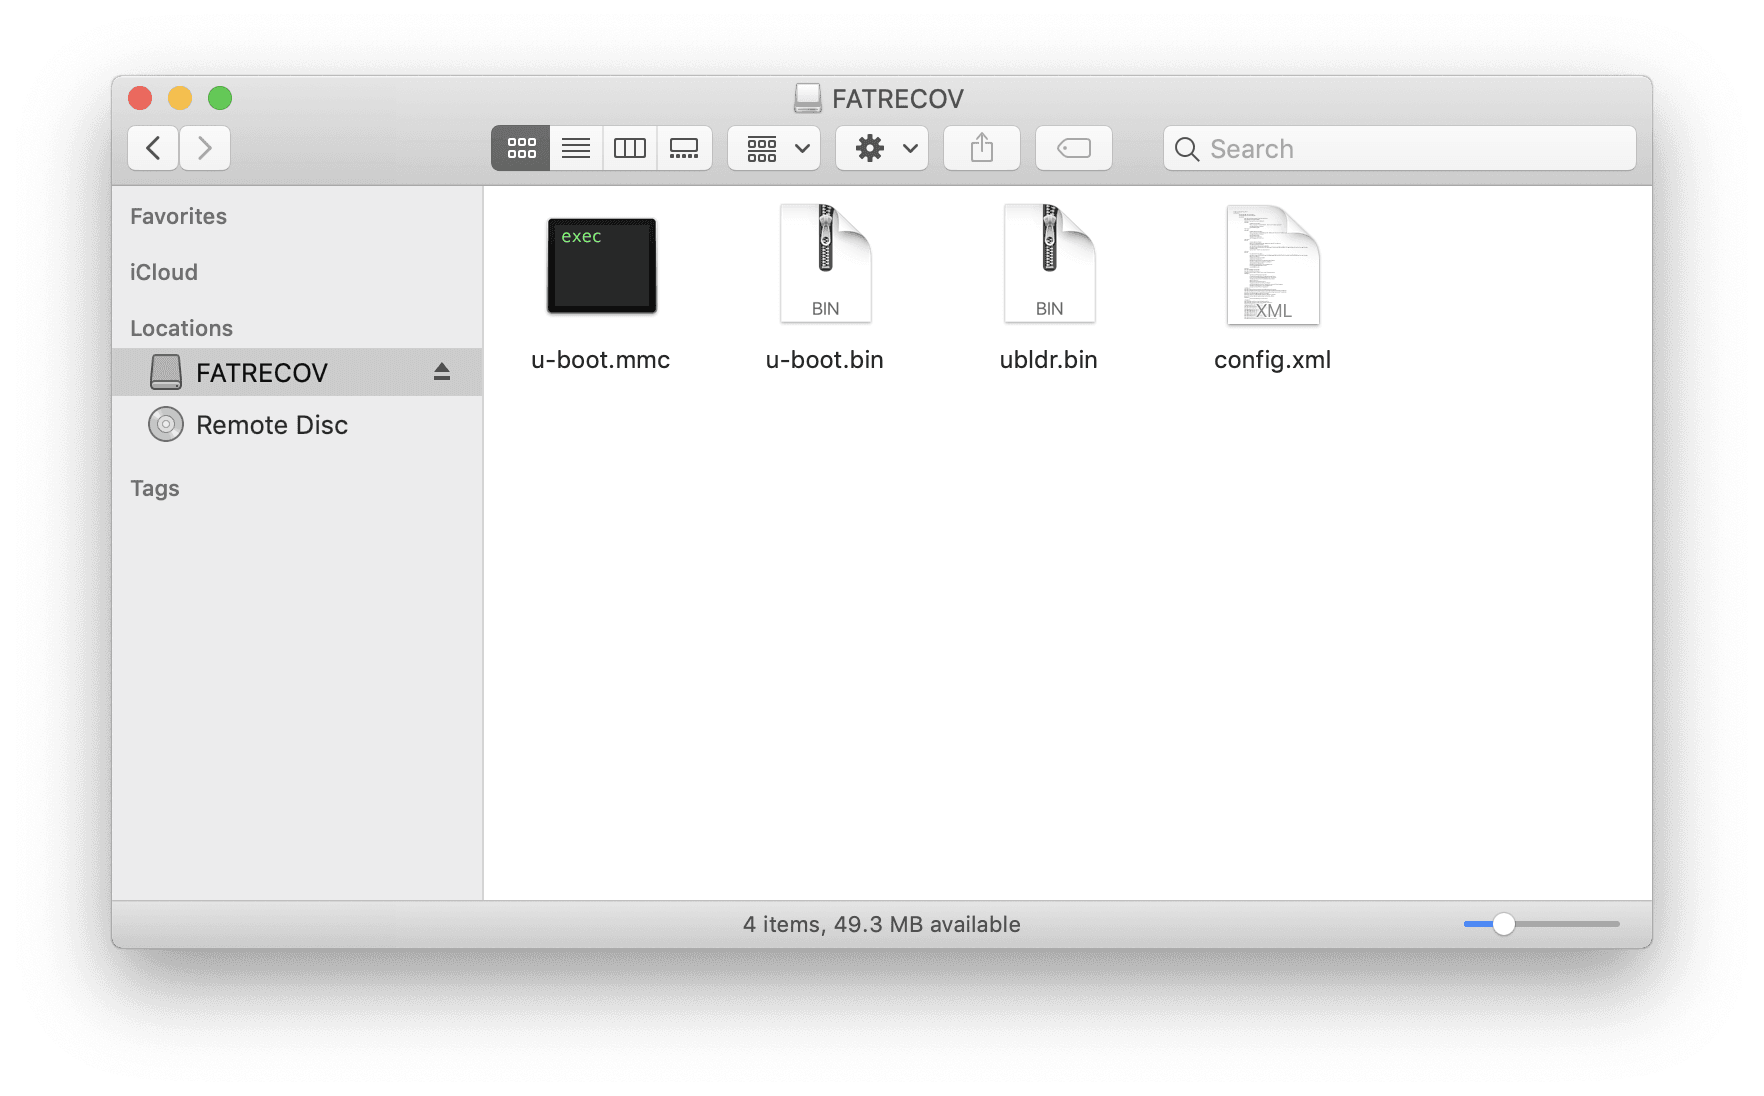Click the Tags sidebar heading
The image size is (1764, 1096).
coord(155,488)
